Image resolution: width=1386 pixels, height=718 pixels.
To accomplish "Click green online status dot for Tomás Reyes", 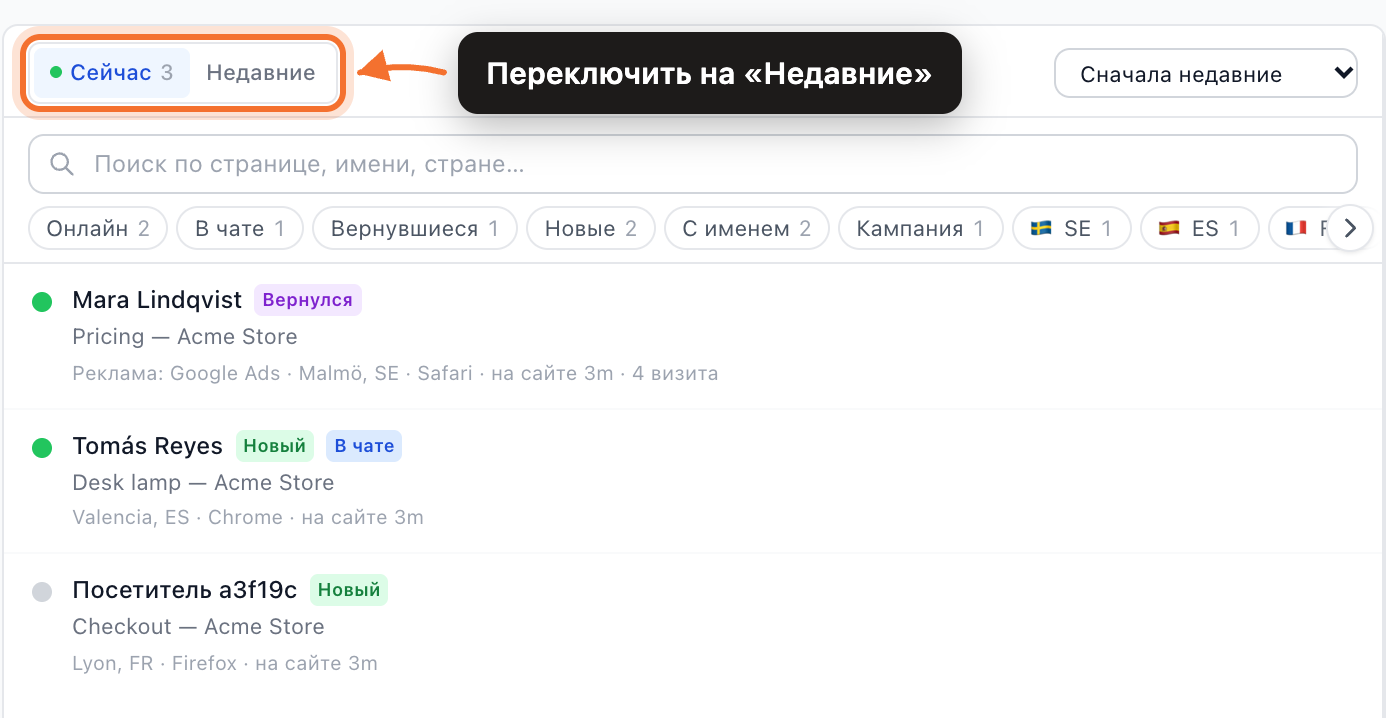I will coord(42,447).
